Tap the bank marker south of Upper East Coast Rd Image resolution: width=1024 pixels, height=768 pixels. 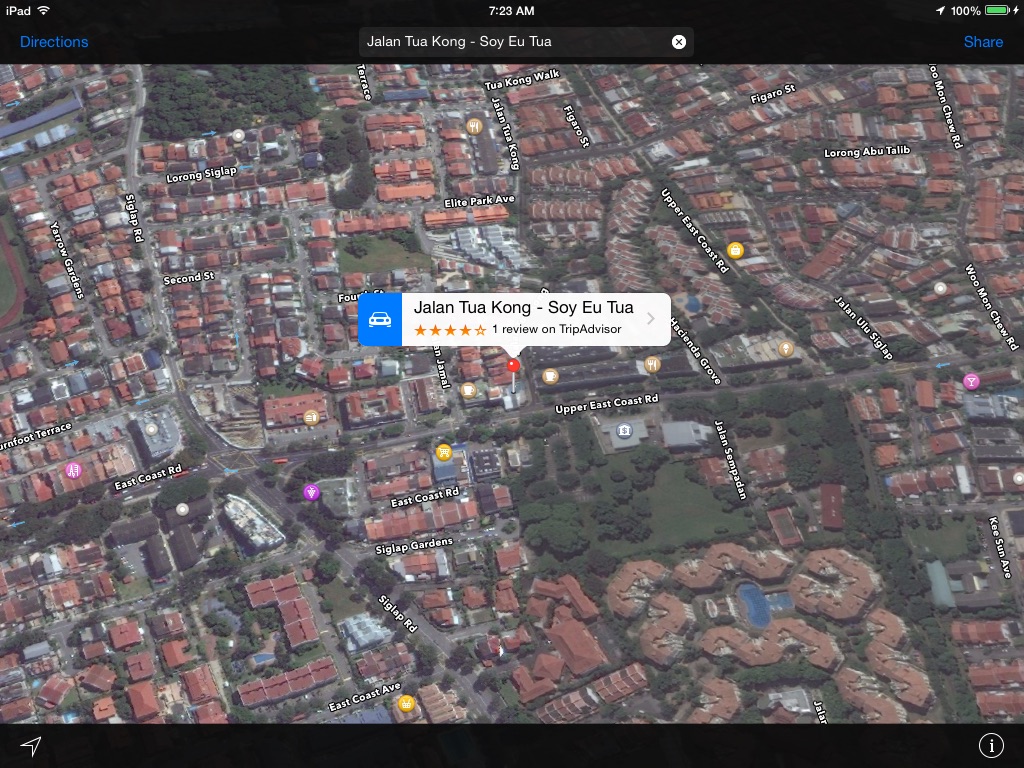pos(624,431)
